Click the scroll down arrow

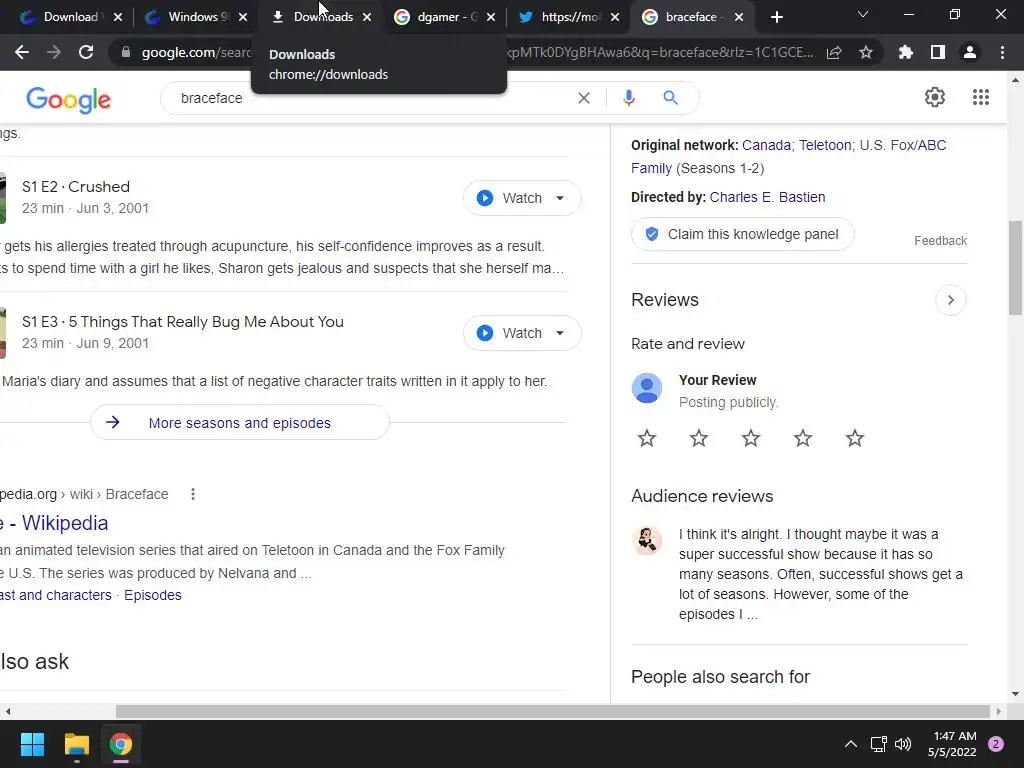1015,694
